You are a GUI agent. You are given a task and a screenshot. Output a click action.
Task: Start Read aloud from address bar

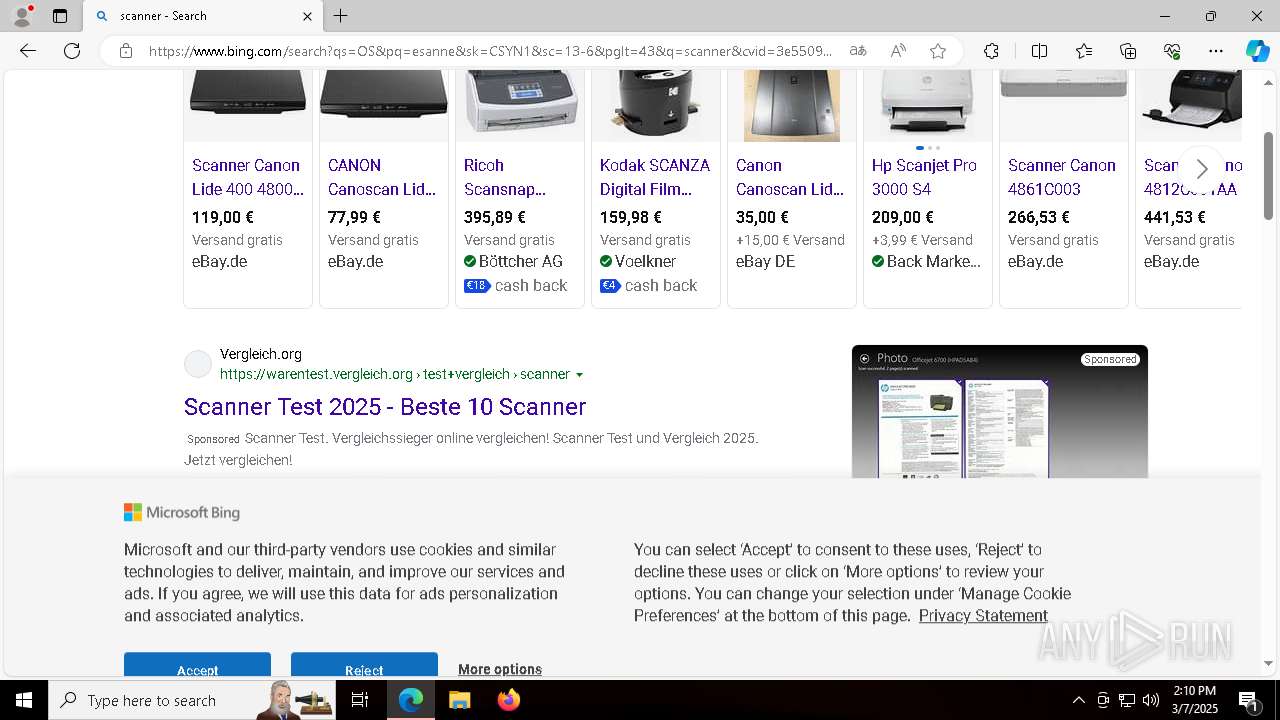898,51
